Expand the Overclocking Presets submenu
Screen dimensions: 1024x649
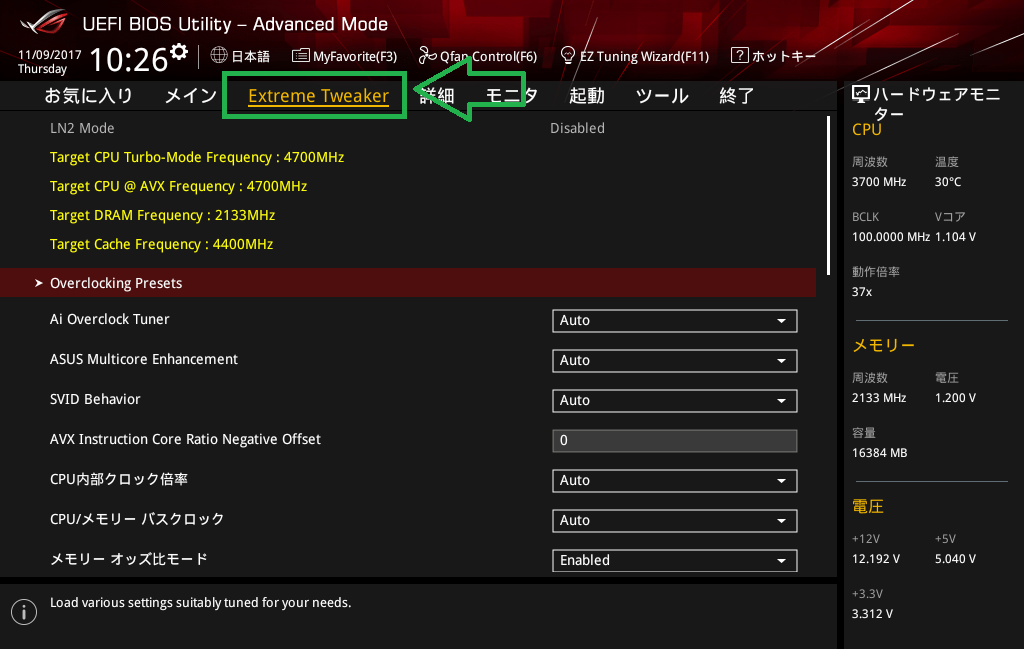click(408, 283)
